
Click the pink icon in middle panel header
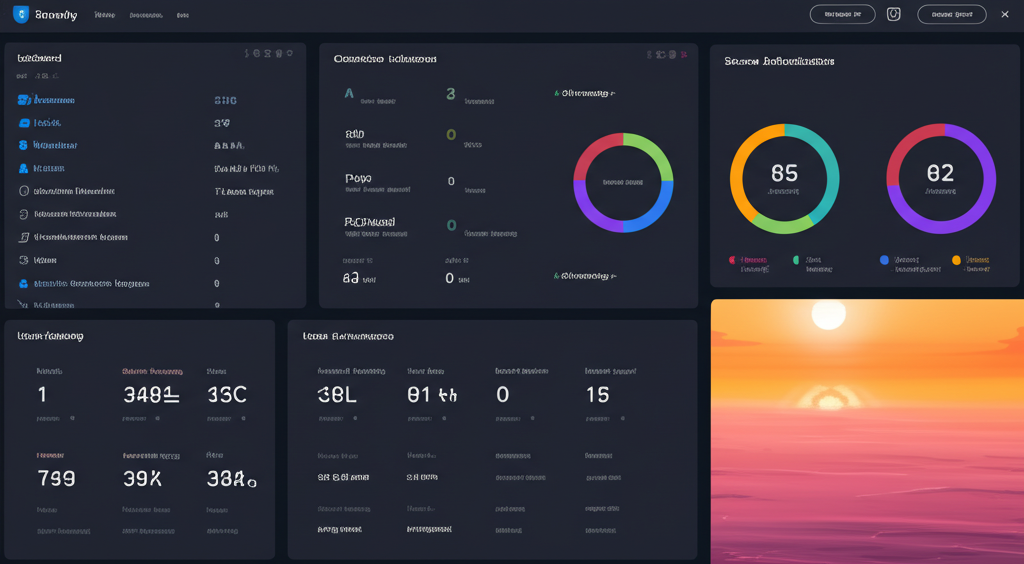click(684, 54)
